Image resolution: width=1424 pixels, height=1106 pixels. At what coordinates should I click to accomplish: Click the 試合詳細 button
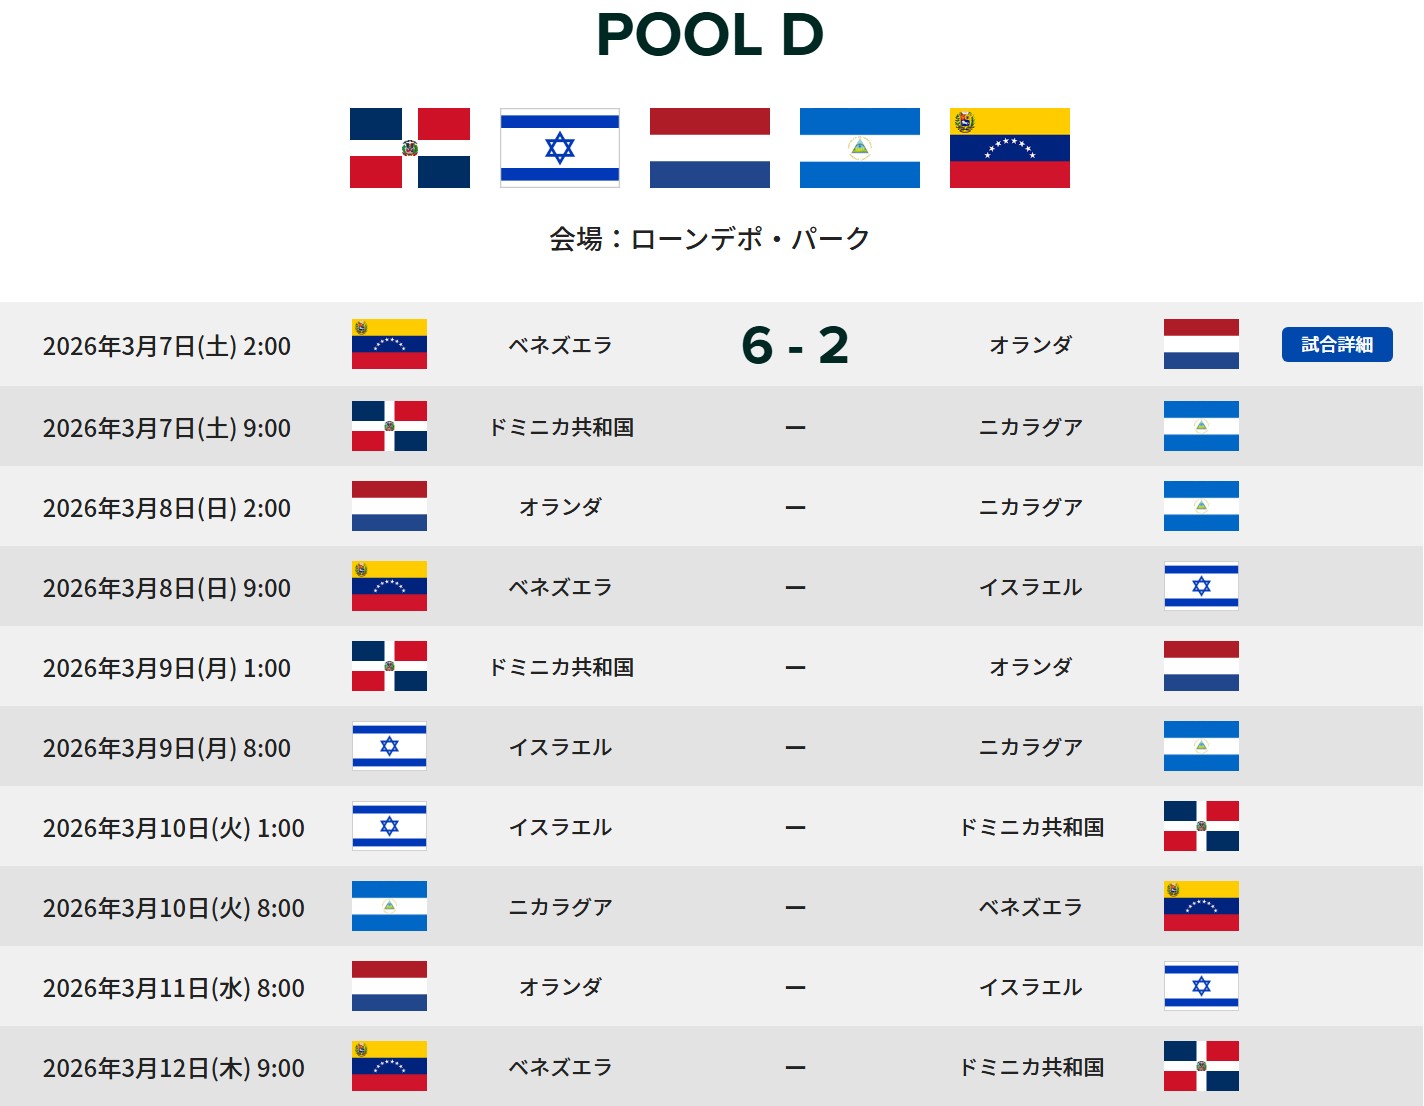point(1336,345)
